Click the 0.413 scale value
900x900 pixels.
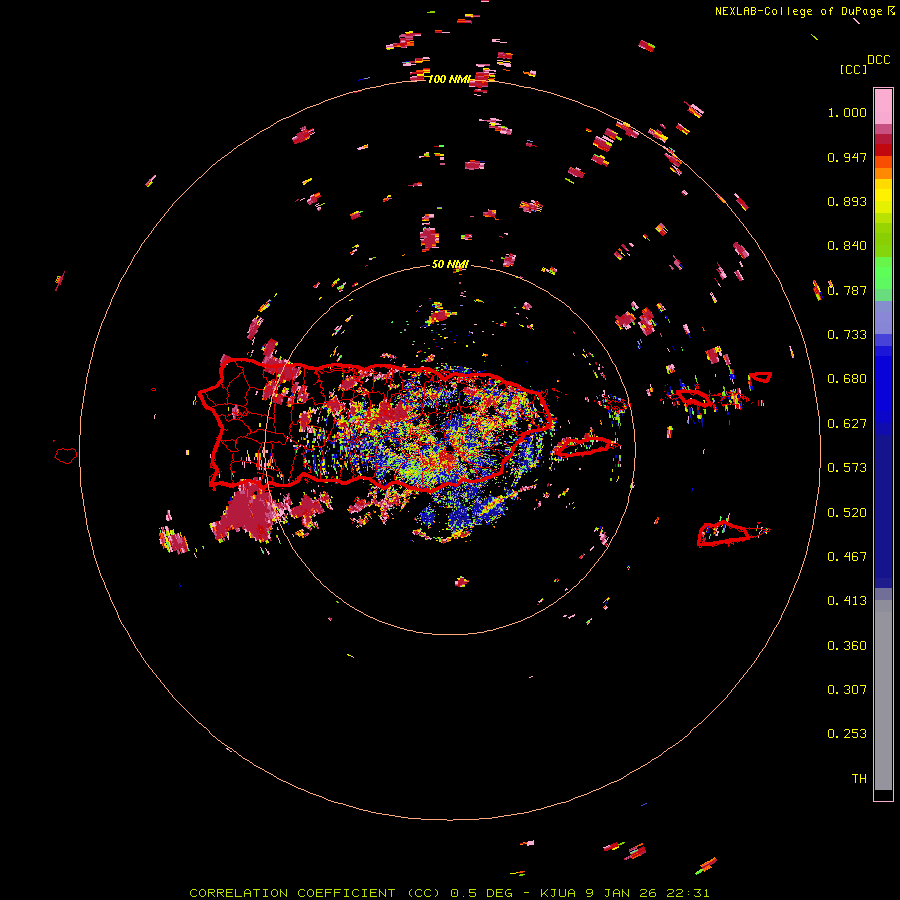847,601
